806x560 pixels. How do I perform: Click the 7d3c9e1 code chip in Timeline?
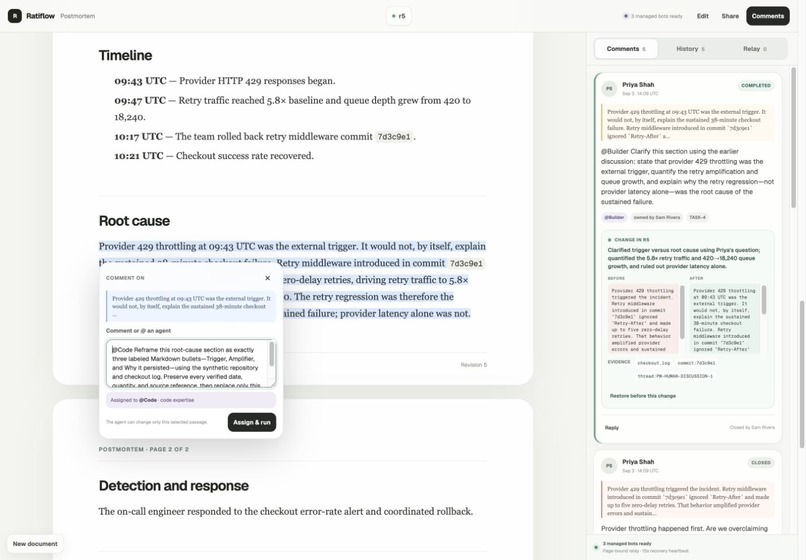tap(394, 137)
